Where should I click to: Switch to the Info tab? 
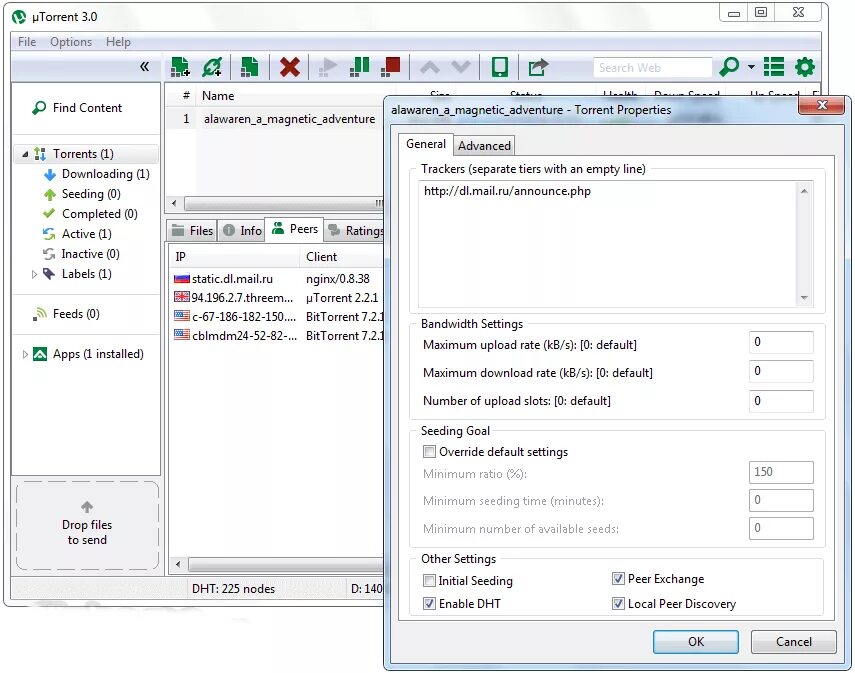[242, 231]
